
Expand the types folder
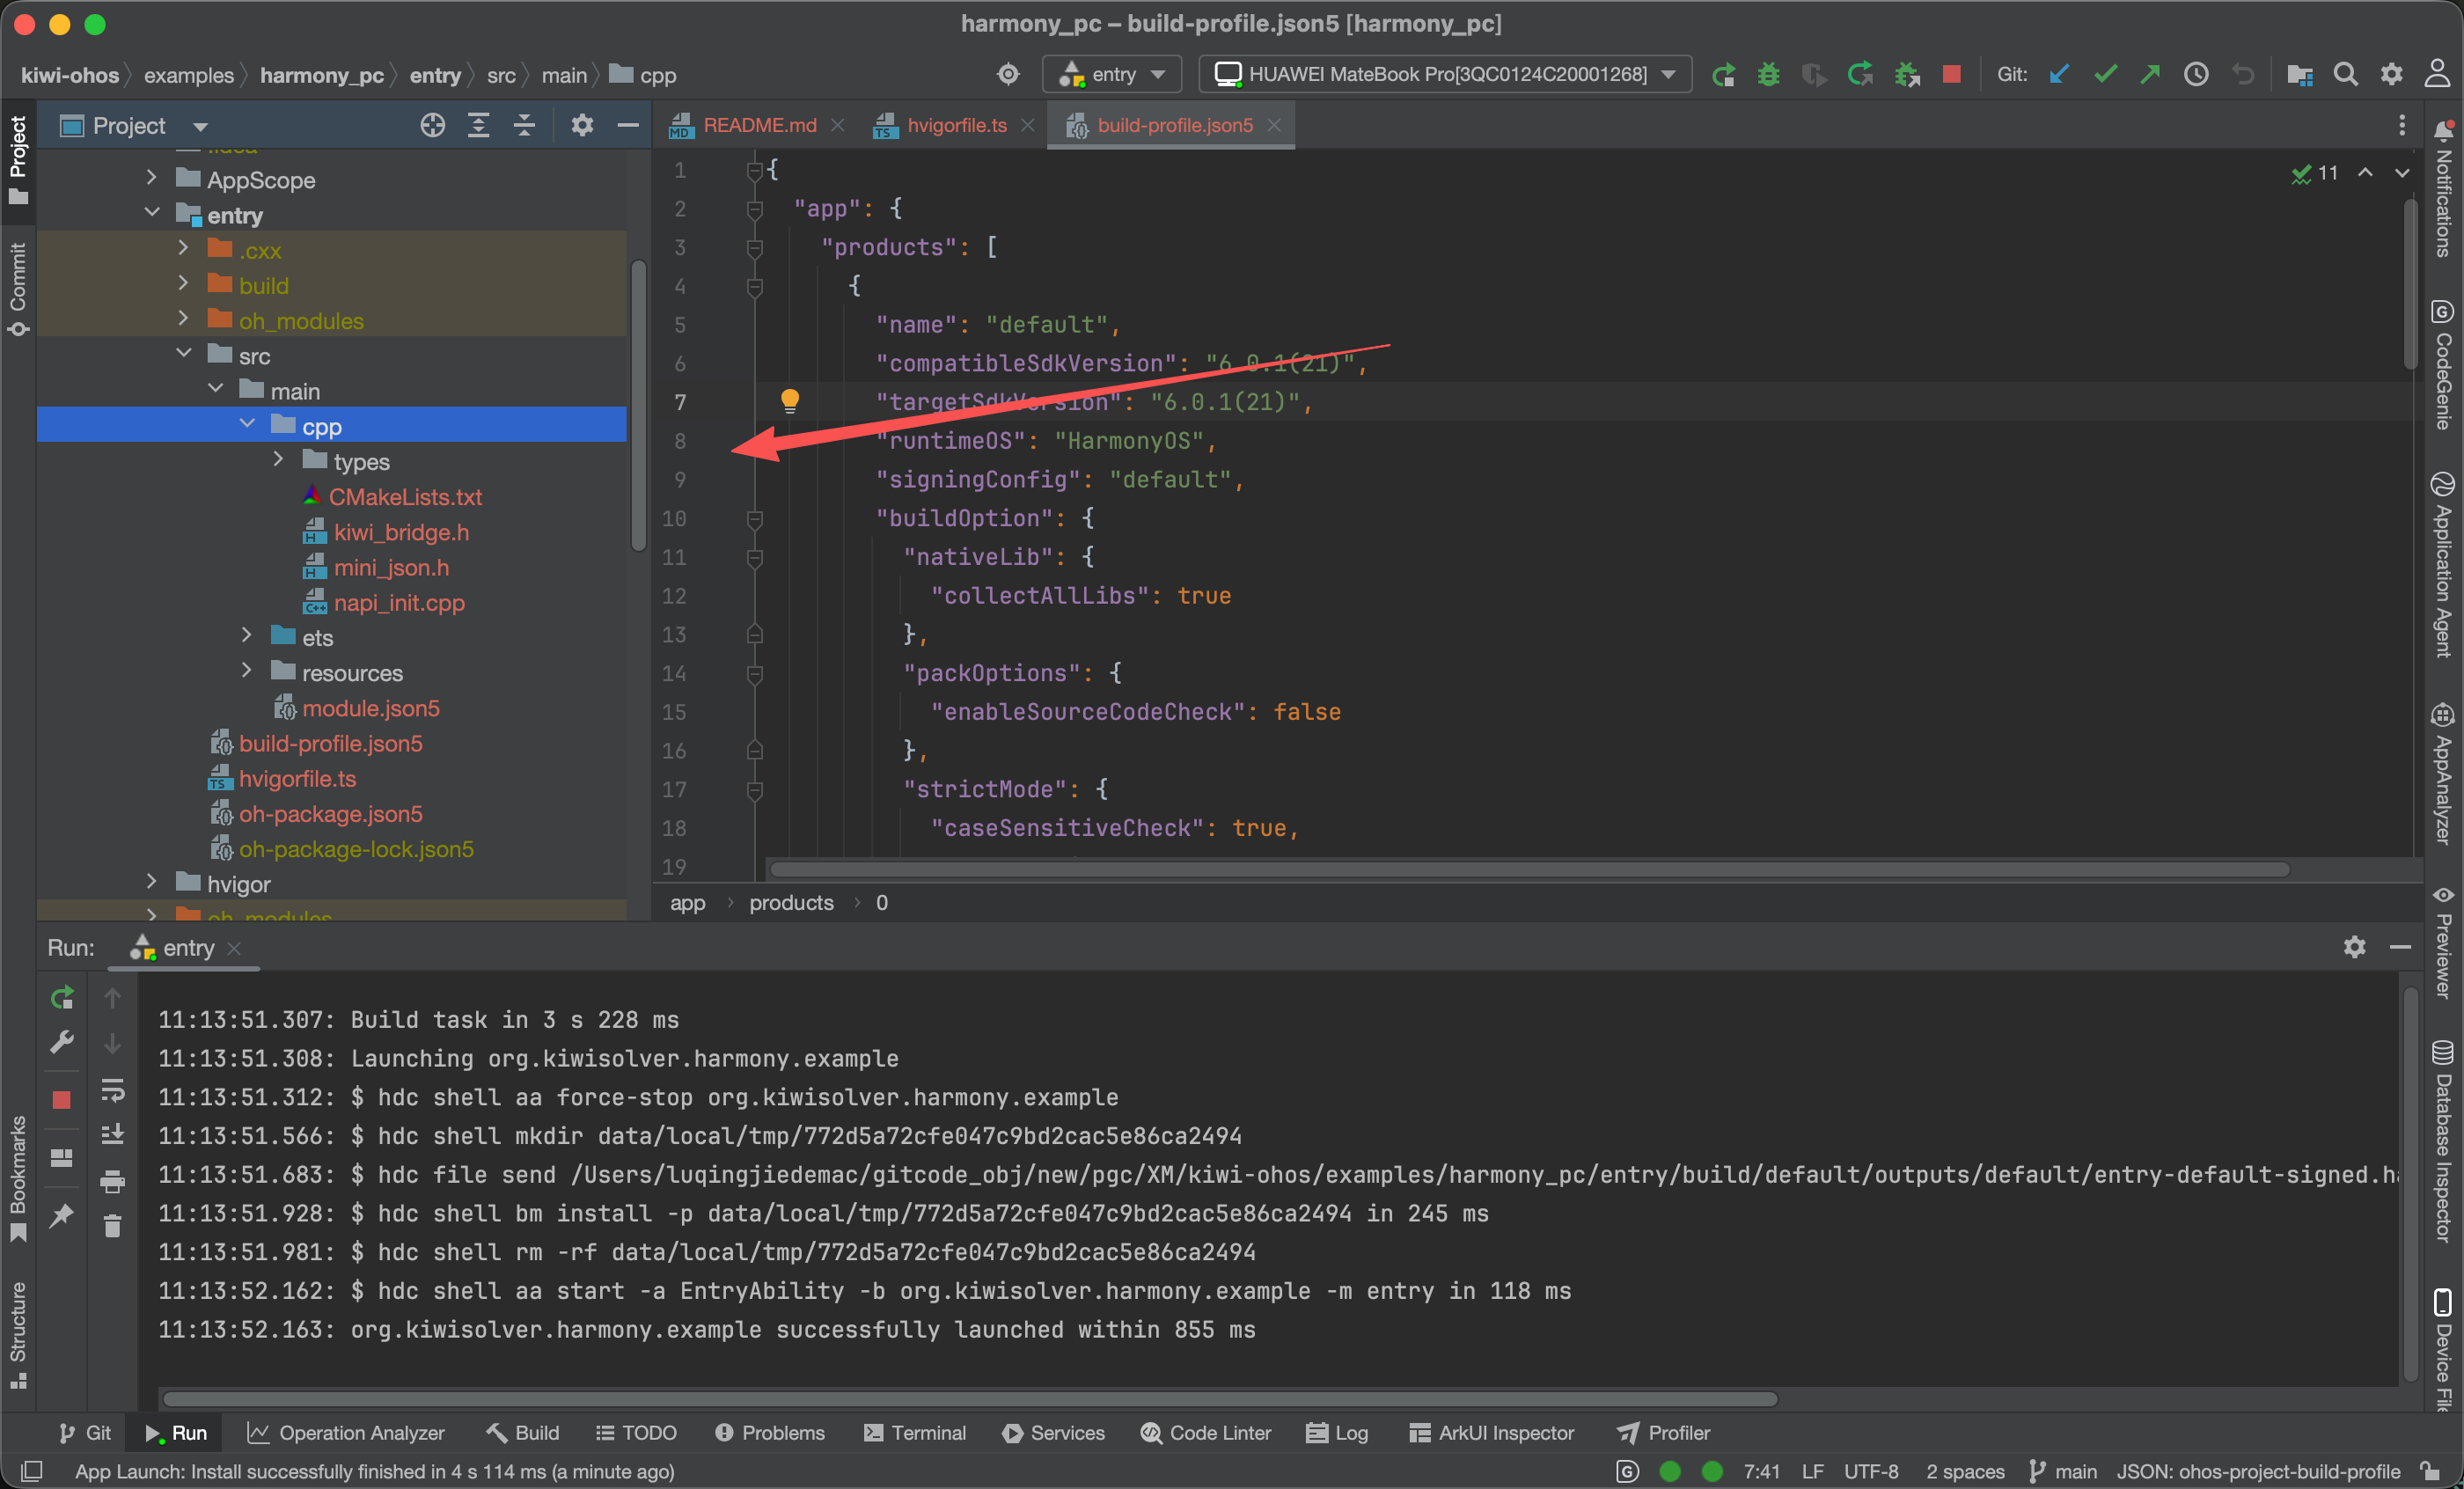279,459
